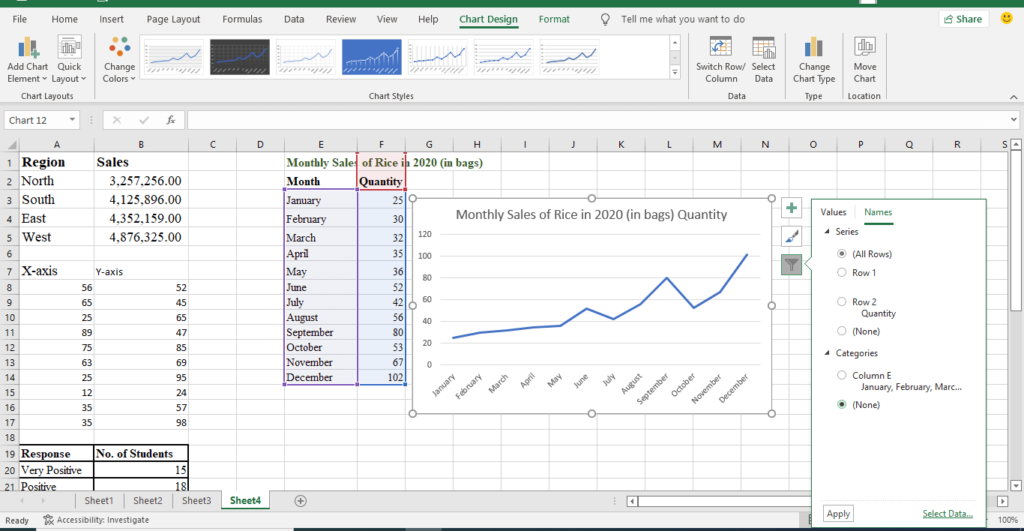The width and height of the screenshot is (1024, 531).
Task: Click the Insert Function fx icon
Action: click(170, 120)
